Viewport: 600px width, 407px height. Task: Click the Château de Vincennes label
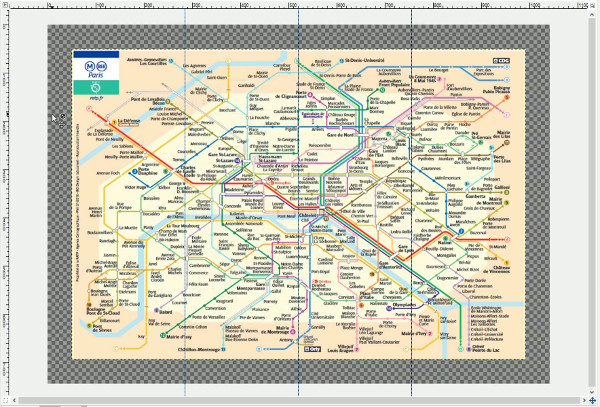click(497, 269)
